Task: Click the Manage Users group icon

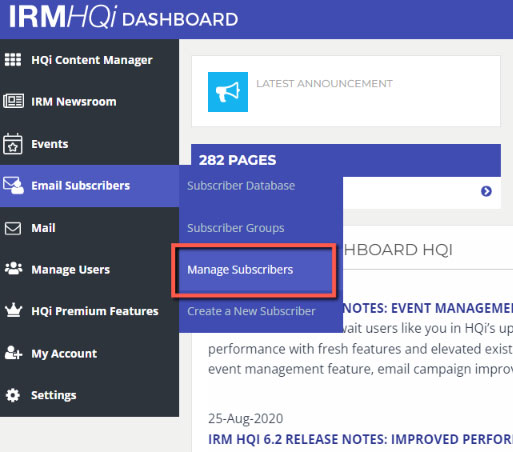Action: click(x=14, y=268)
